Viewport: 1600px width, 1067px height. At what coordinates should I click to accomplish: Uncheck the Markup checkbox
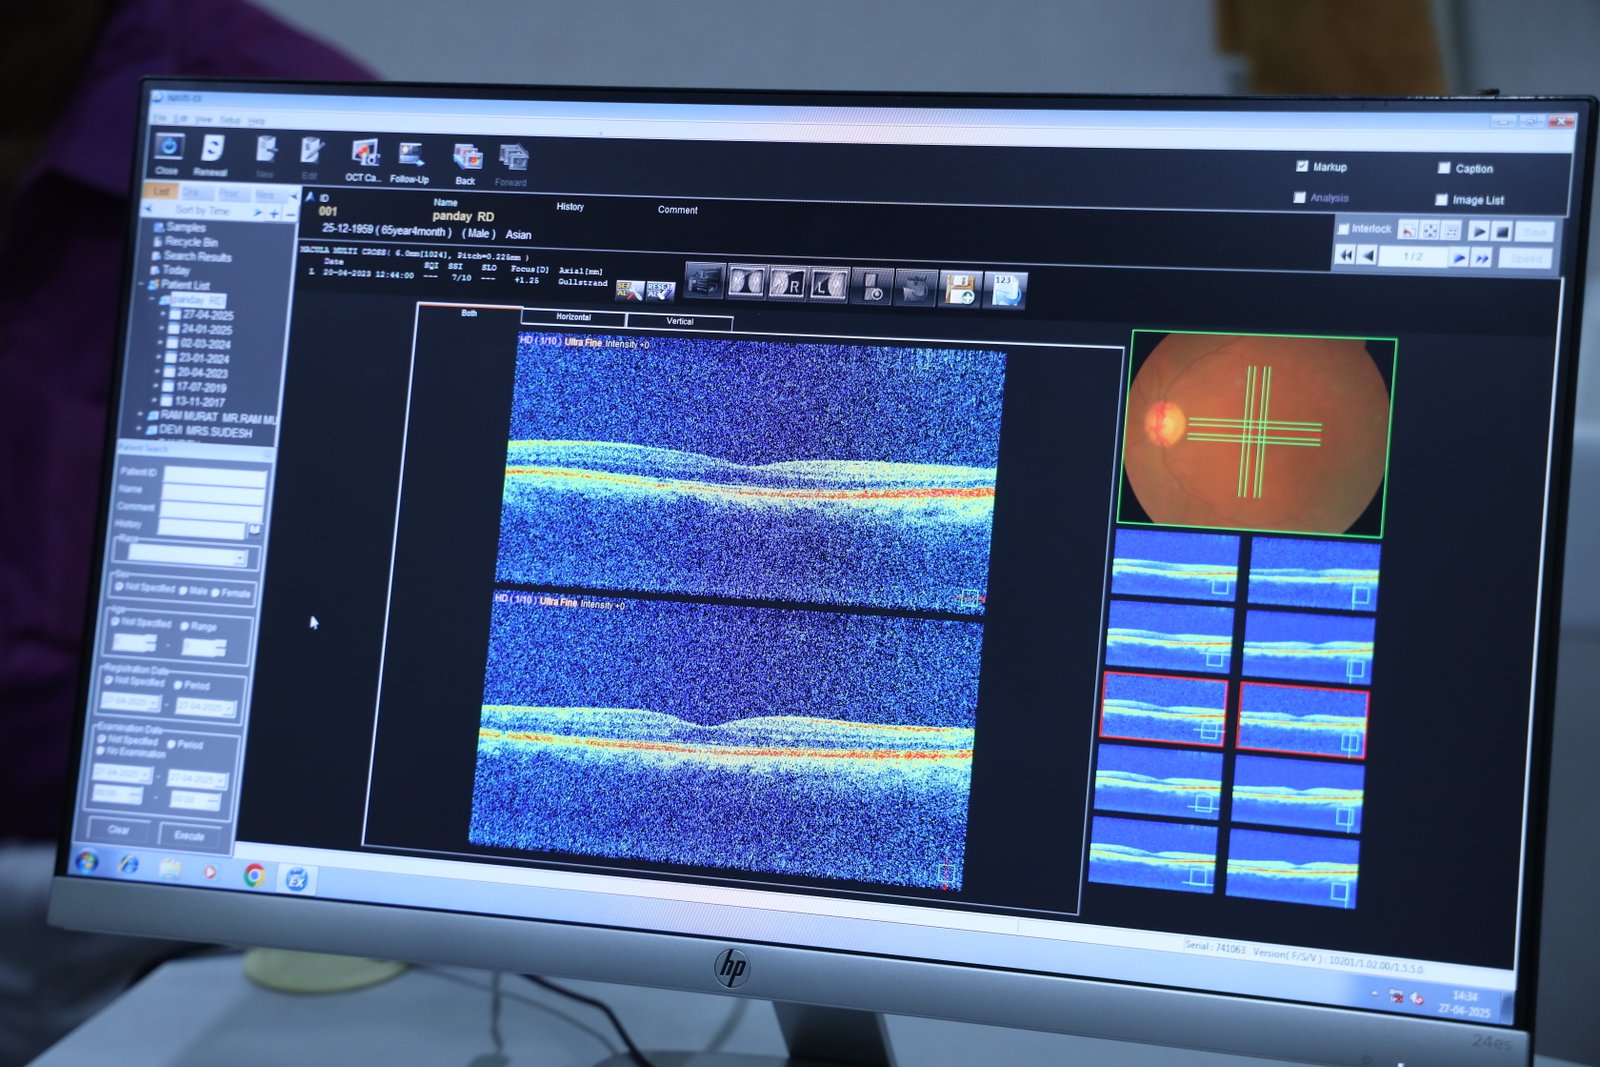1302,166
